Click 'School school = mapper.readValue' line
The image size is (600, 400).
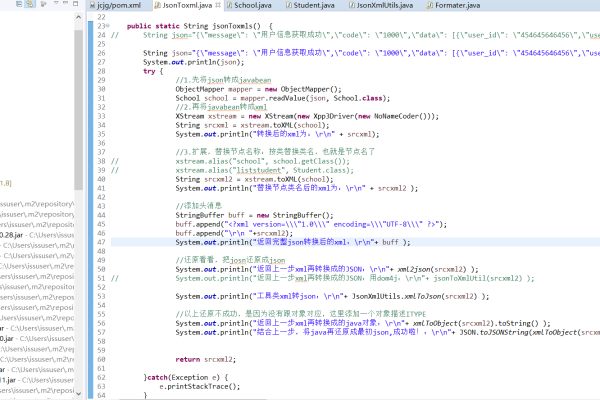coord(283,98)
